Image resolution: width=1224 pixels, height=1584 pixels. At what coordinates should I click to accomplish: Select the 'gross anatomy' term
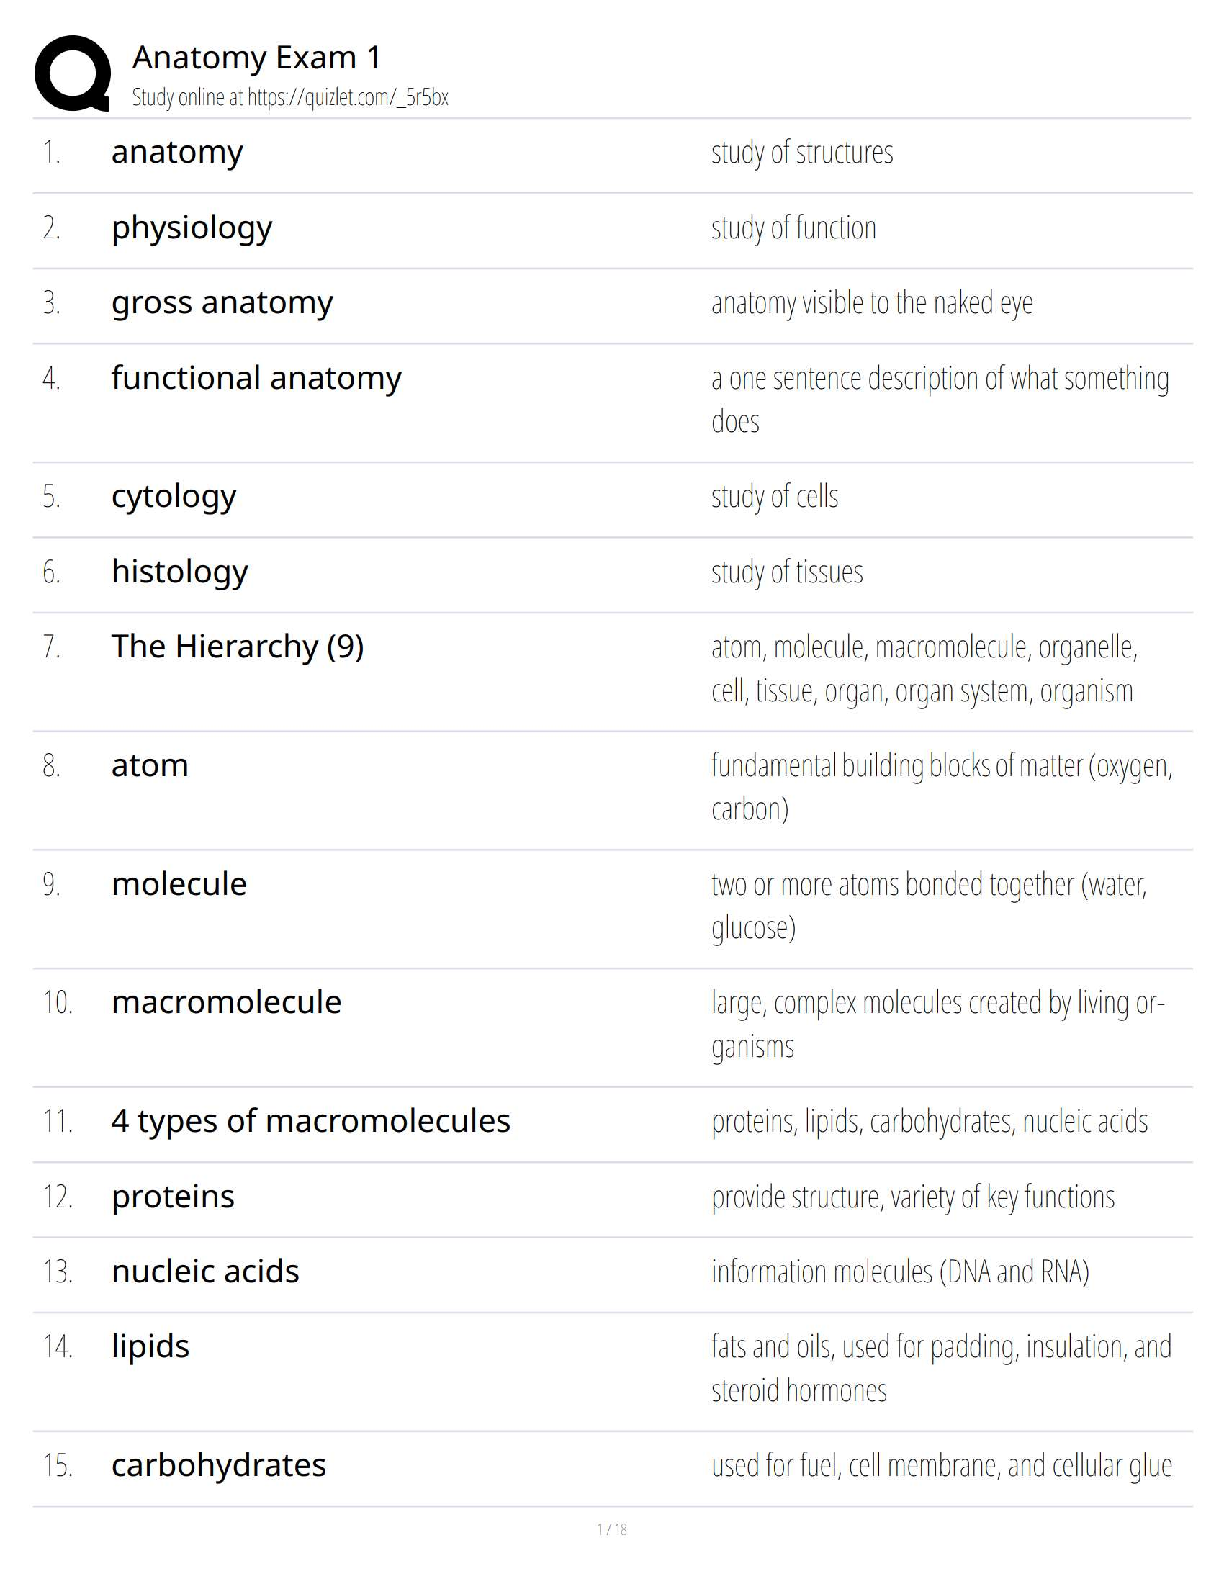point(222,302)
